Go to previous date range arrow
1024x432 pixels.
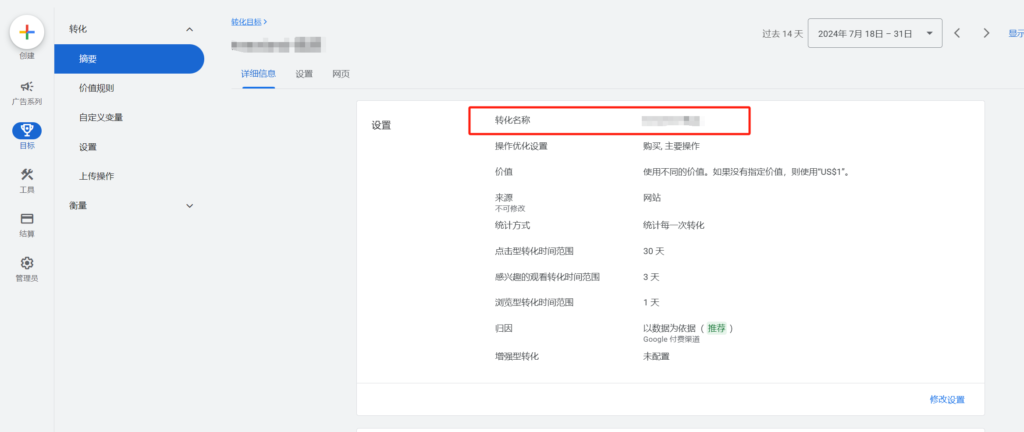[x=957, y=33]
